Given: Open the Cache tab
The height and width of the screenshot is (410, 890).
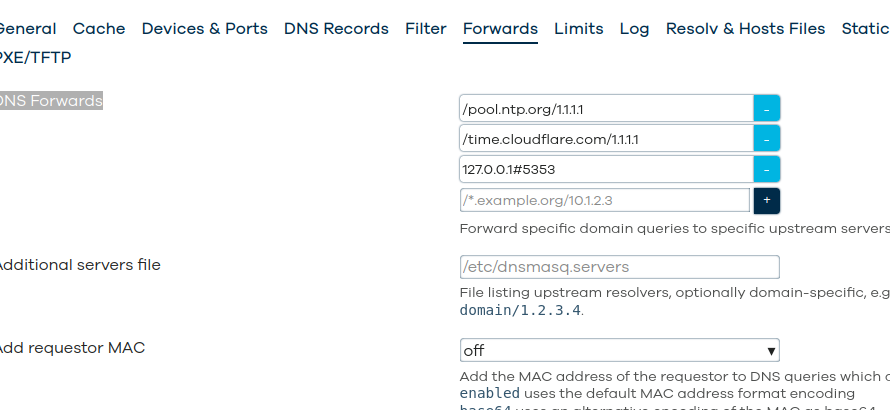Looking at the screenshot, I should [99, 28].
